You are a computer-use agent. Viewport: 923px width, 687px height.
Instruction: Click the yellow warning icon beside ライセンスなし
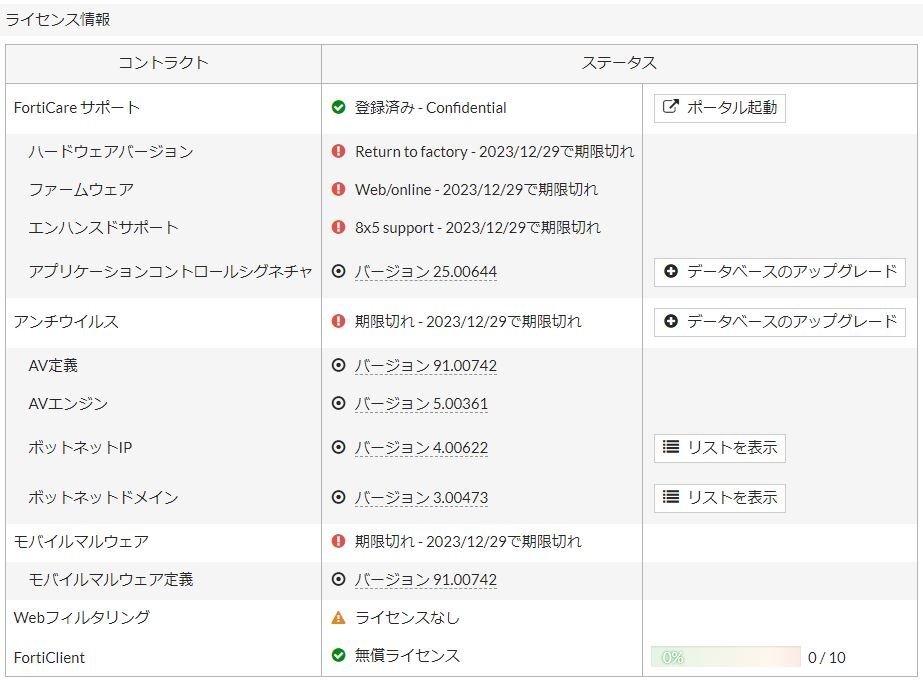pyautogui.click(x=340, y=618)
